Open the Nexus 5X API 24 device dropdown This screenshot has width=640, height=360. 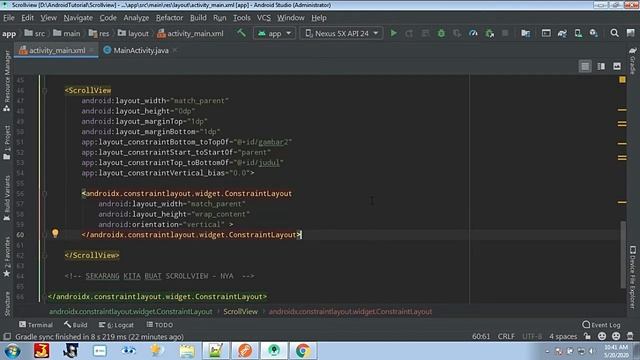click(342, 33)
